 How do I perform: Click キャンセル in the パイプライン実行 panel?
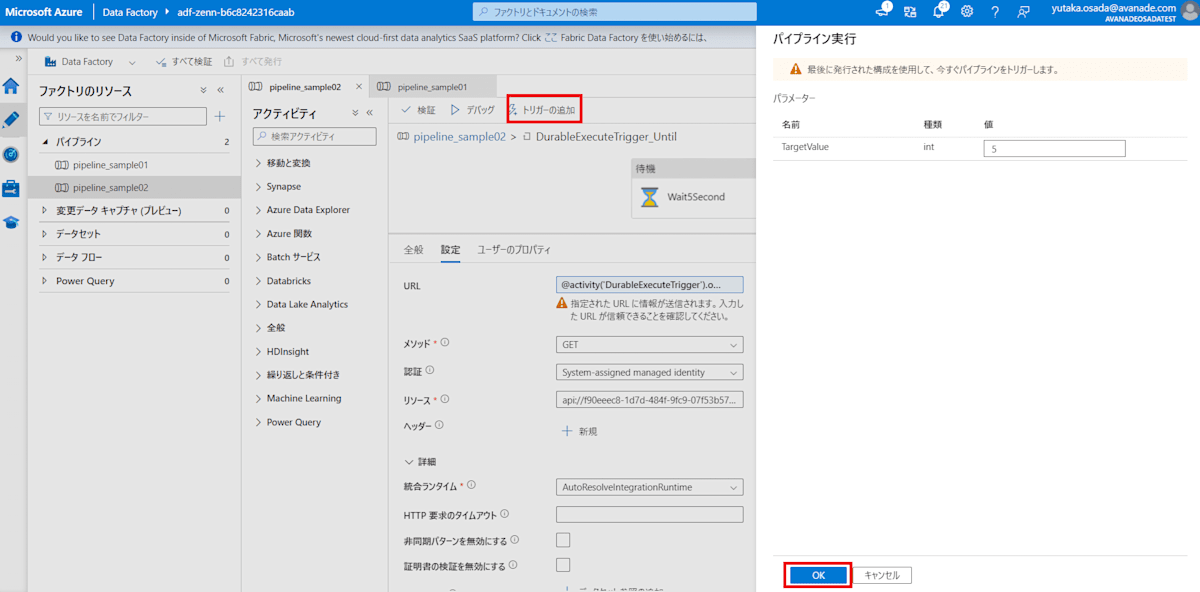[x=882, y=575]
